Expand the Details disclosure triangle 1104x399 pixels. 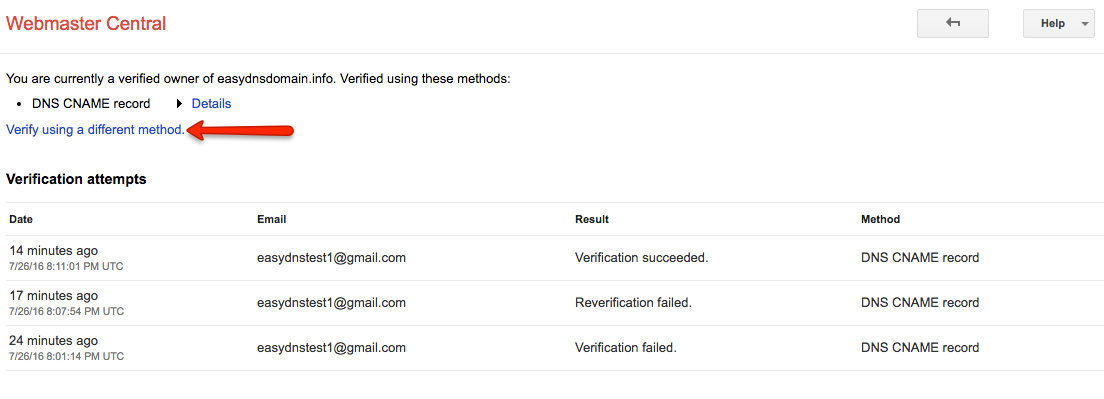180,103
